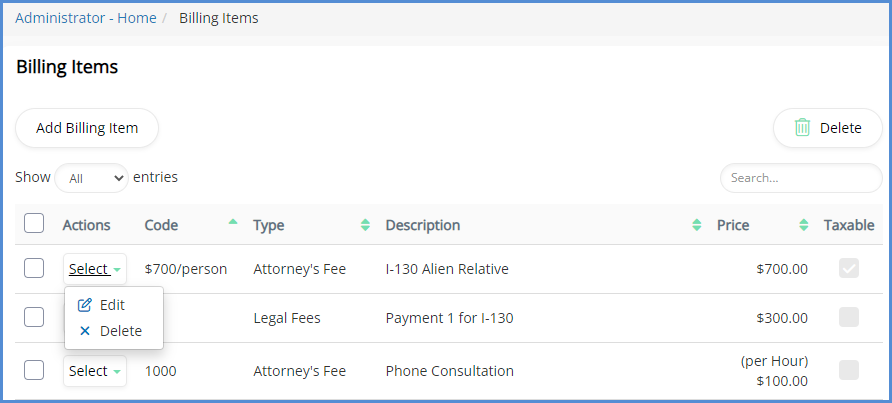Open the Show entries dropdown

click(x=91, y=178)
